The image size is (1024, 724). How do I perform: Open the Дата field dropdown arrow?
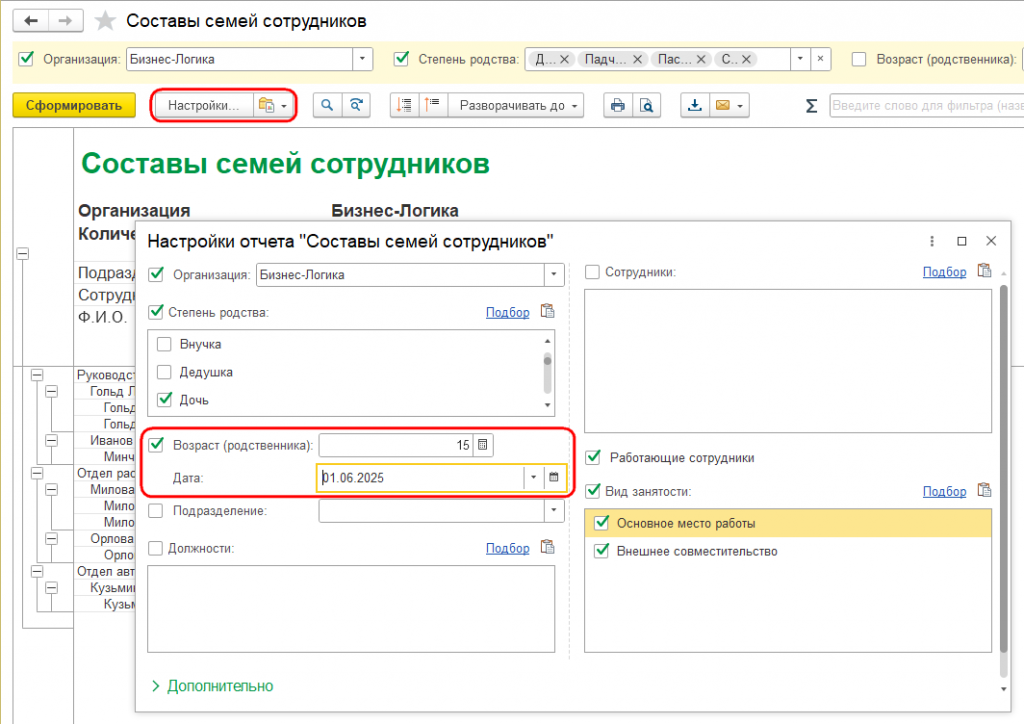[534, 477]
